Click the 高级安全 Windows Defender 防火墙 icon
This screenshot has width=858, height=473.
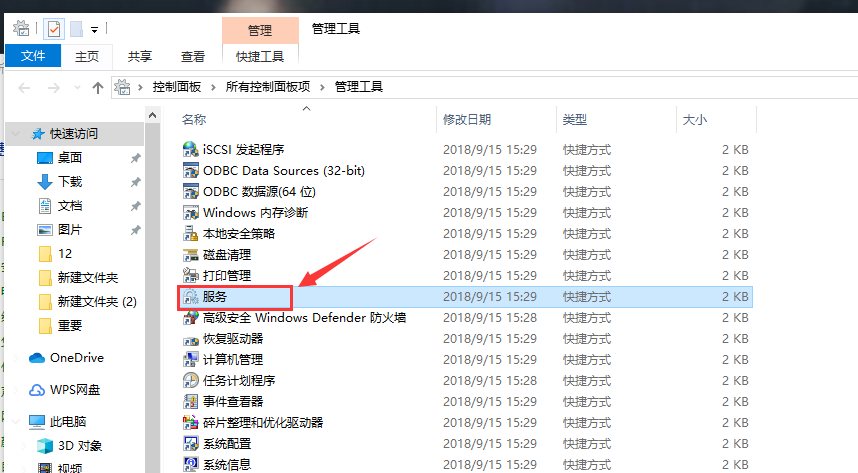pyautogui.click(x=190, y=317)
